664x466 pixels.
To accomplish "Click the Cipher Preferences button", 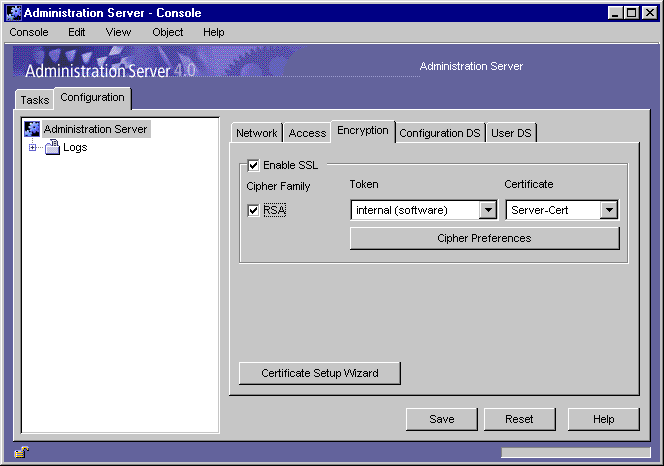I will 484,238.
